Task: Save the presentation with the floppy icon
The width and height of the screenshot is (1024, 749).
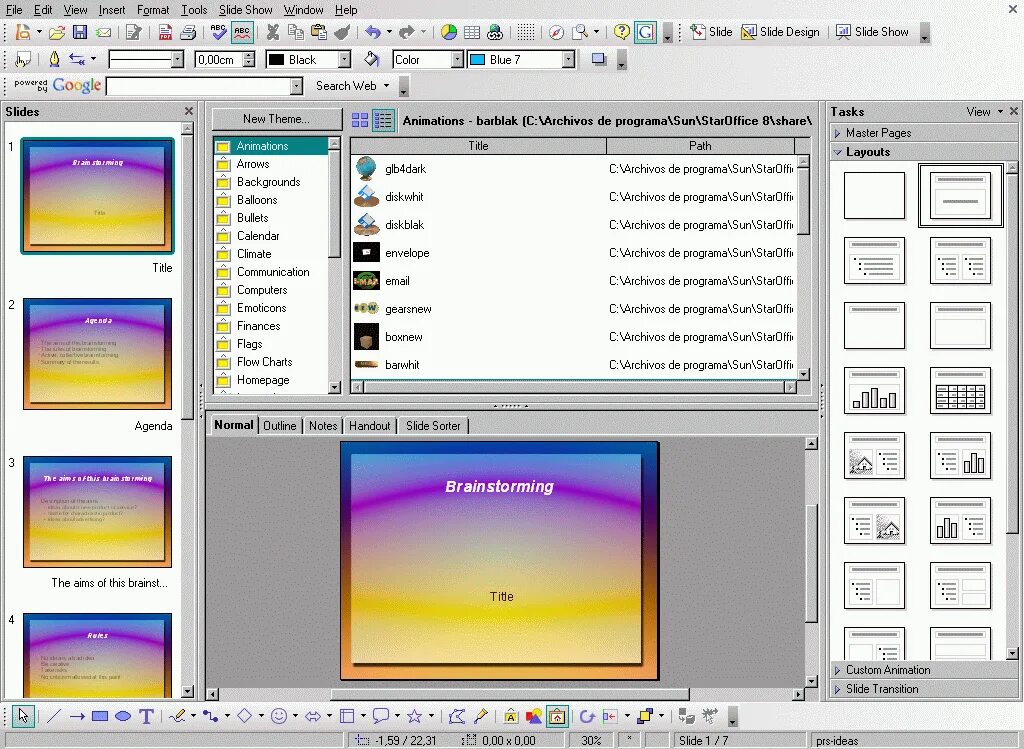Action: [x=80, y=32]
